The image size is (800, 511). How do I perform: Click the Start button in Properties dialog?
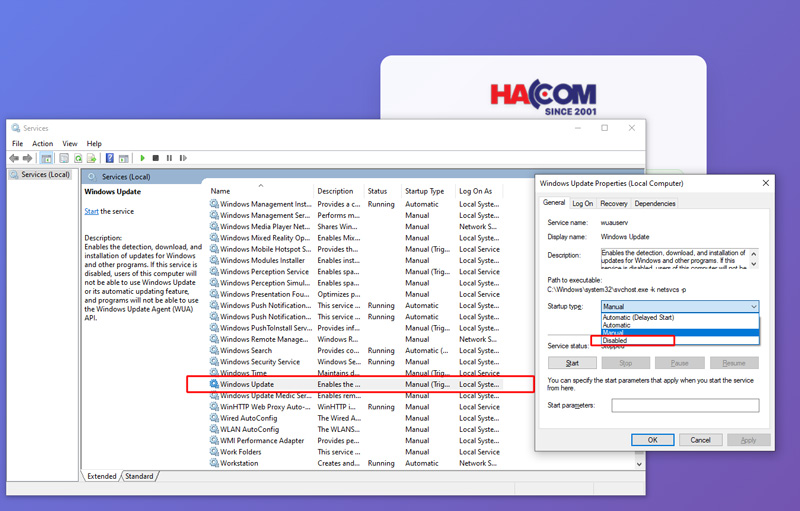[x=572, y=363]
